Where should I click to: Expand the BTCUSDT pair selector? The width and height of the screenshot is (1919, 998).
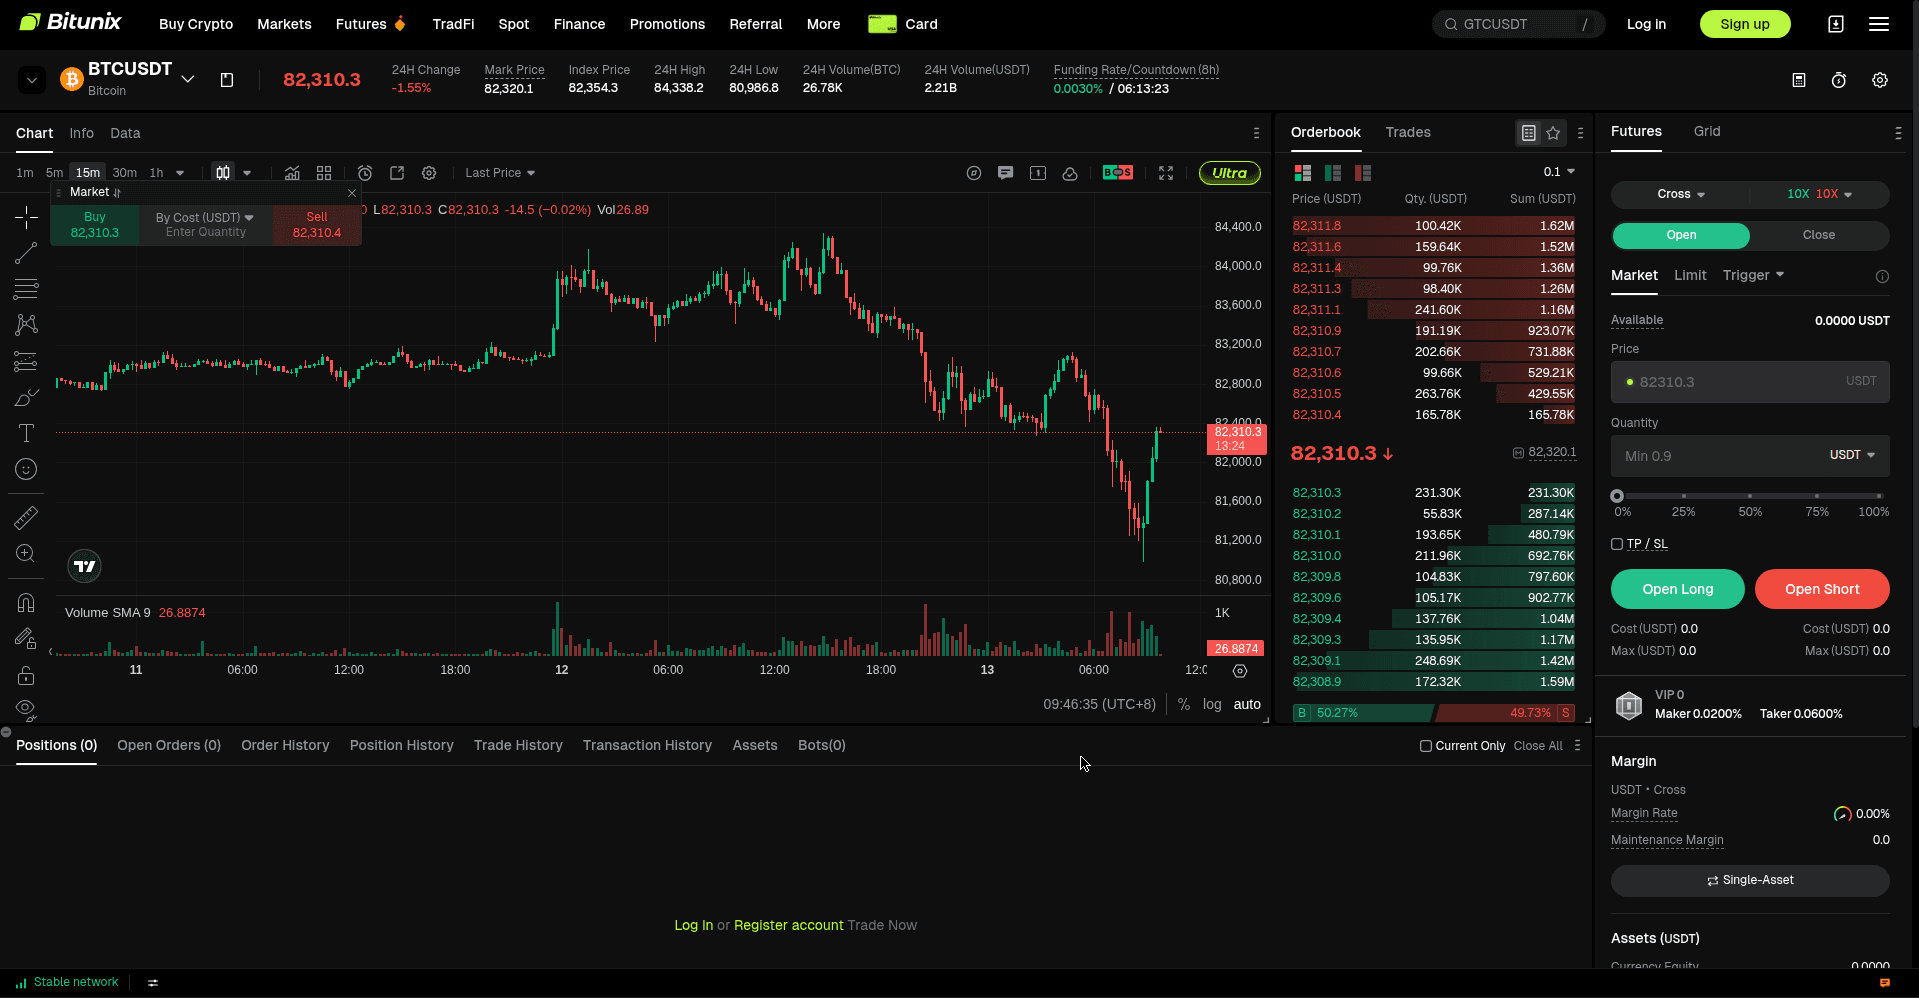(x=187, y=79)
